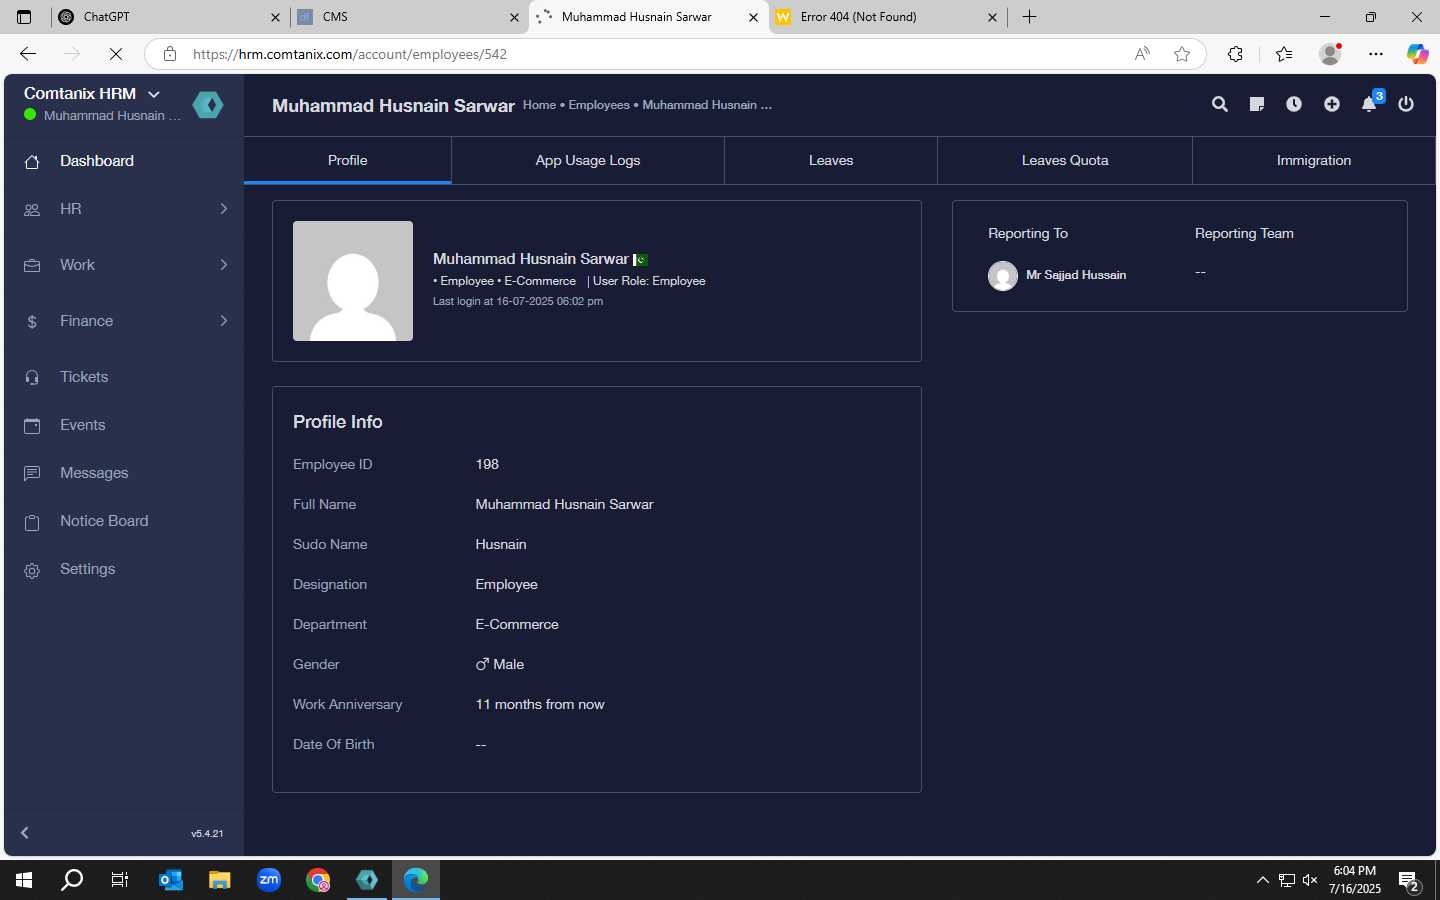
Task: Open Edge tab actions menu icon
Action: click(24, 17)
